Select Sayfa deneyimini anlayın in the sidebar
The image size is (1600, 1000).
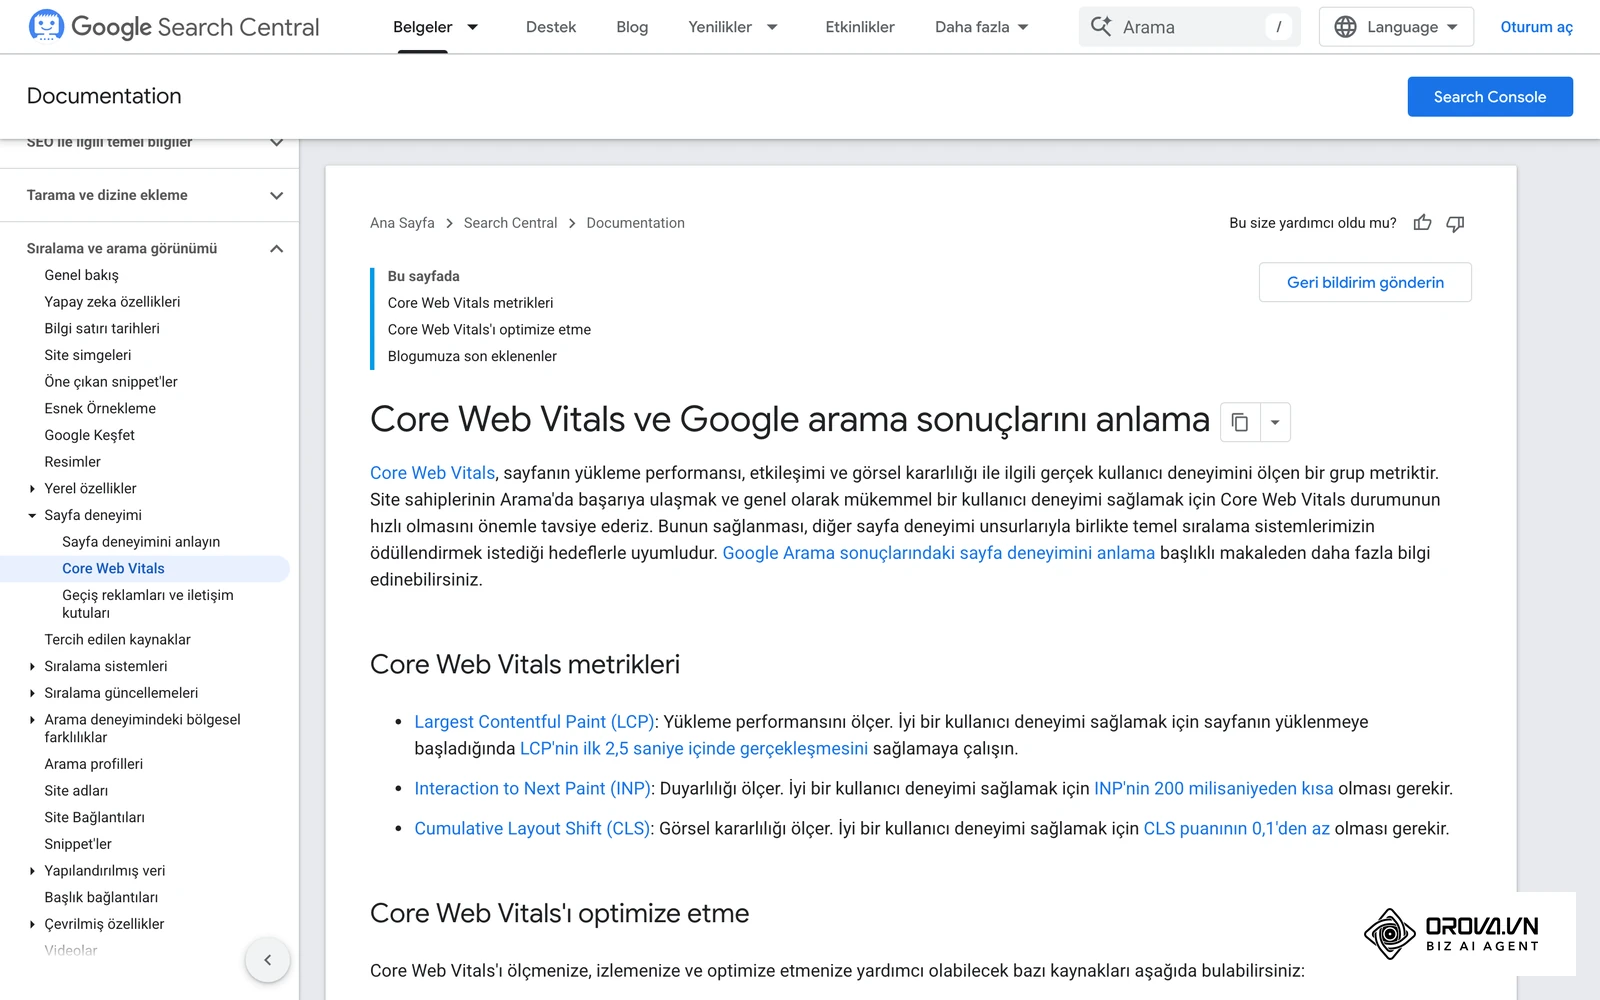[141, 542]
